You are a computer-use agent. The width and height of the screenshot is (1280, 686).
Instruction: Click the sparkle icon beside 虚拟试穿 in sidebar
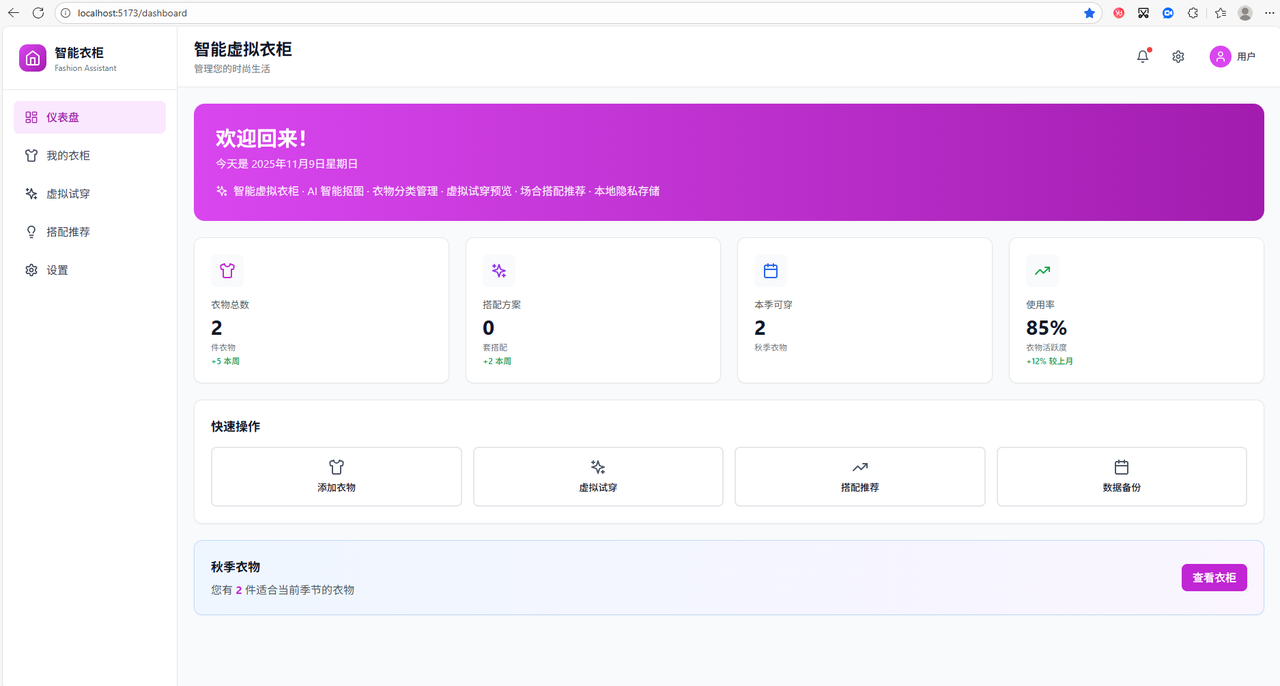tap(32, 193)
